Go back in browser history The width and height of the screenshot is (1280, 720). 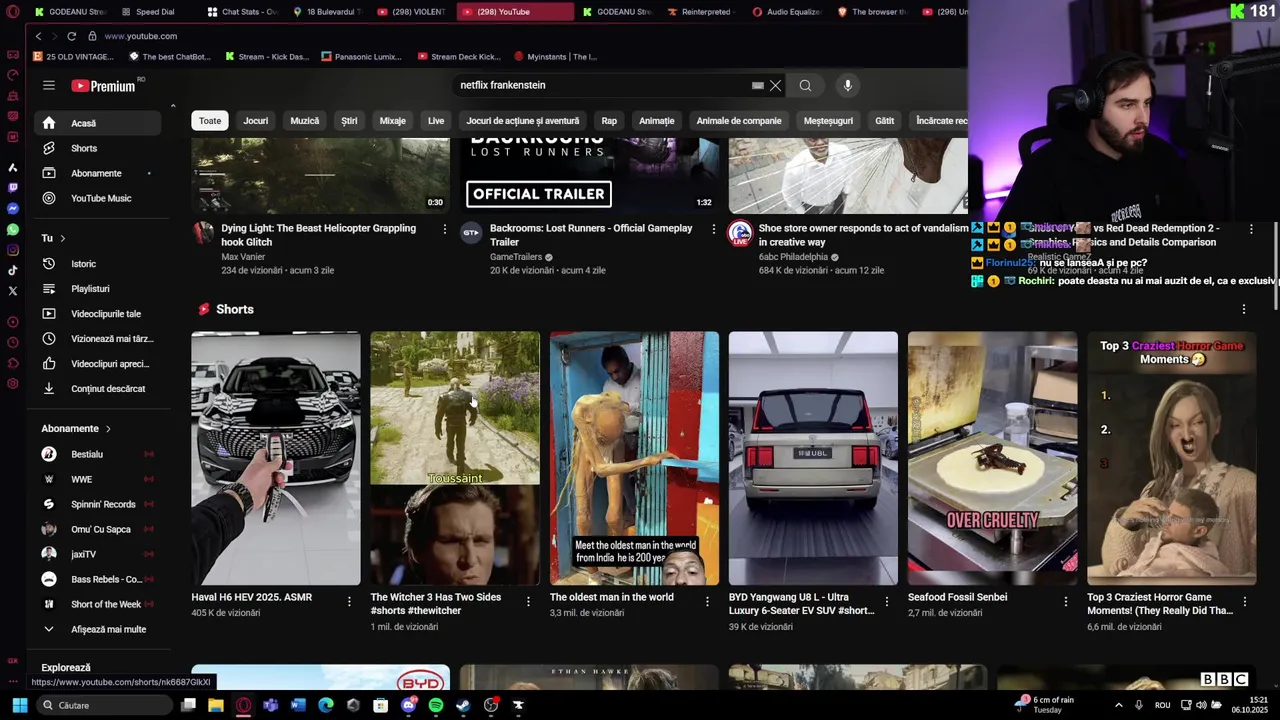coord(38,36)
